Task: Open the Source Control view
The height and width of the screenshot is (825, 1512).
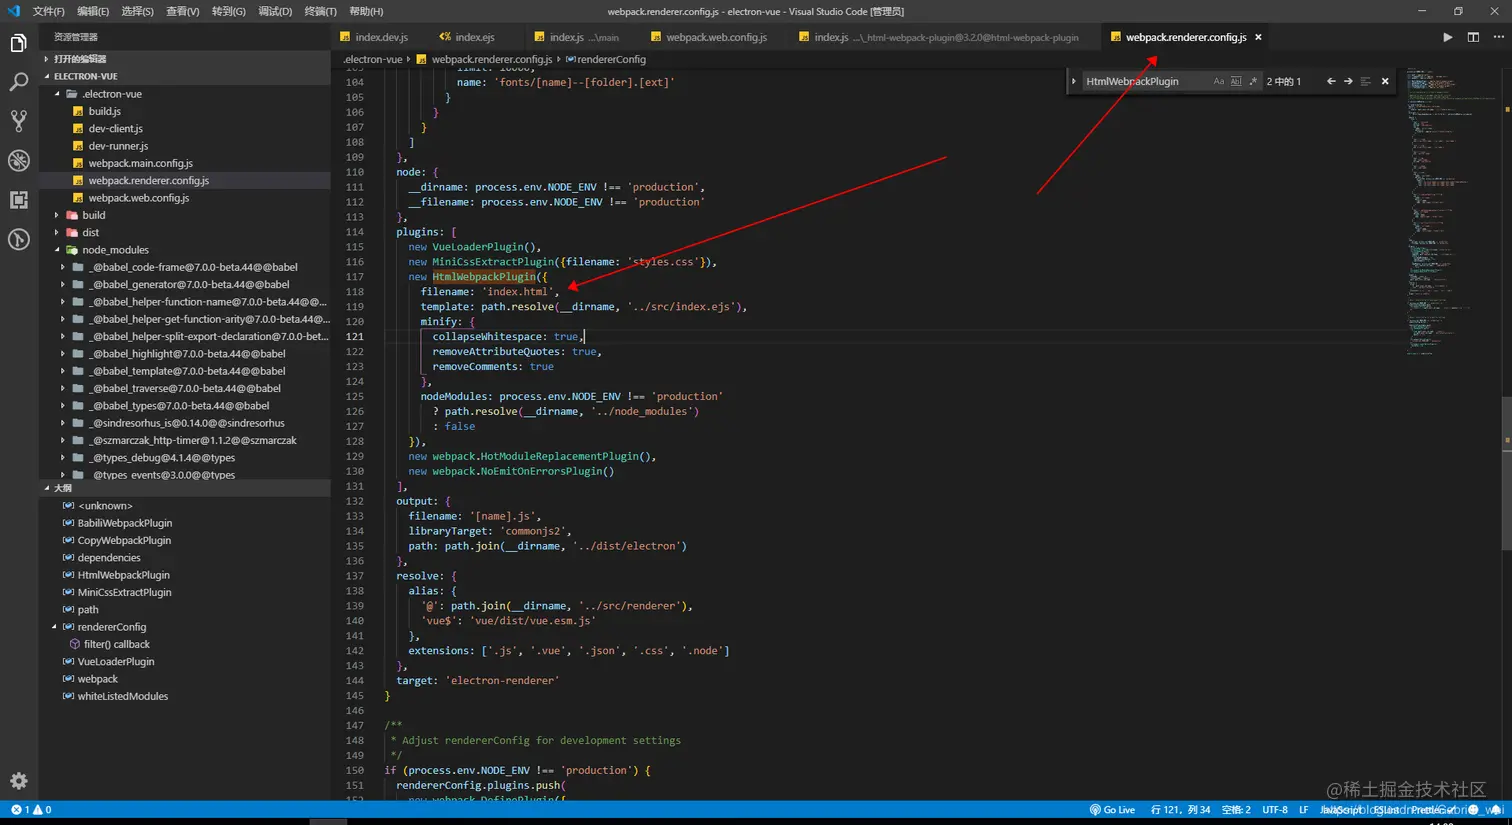Action: [x=18, y=121]
